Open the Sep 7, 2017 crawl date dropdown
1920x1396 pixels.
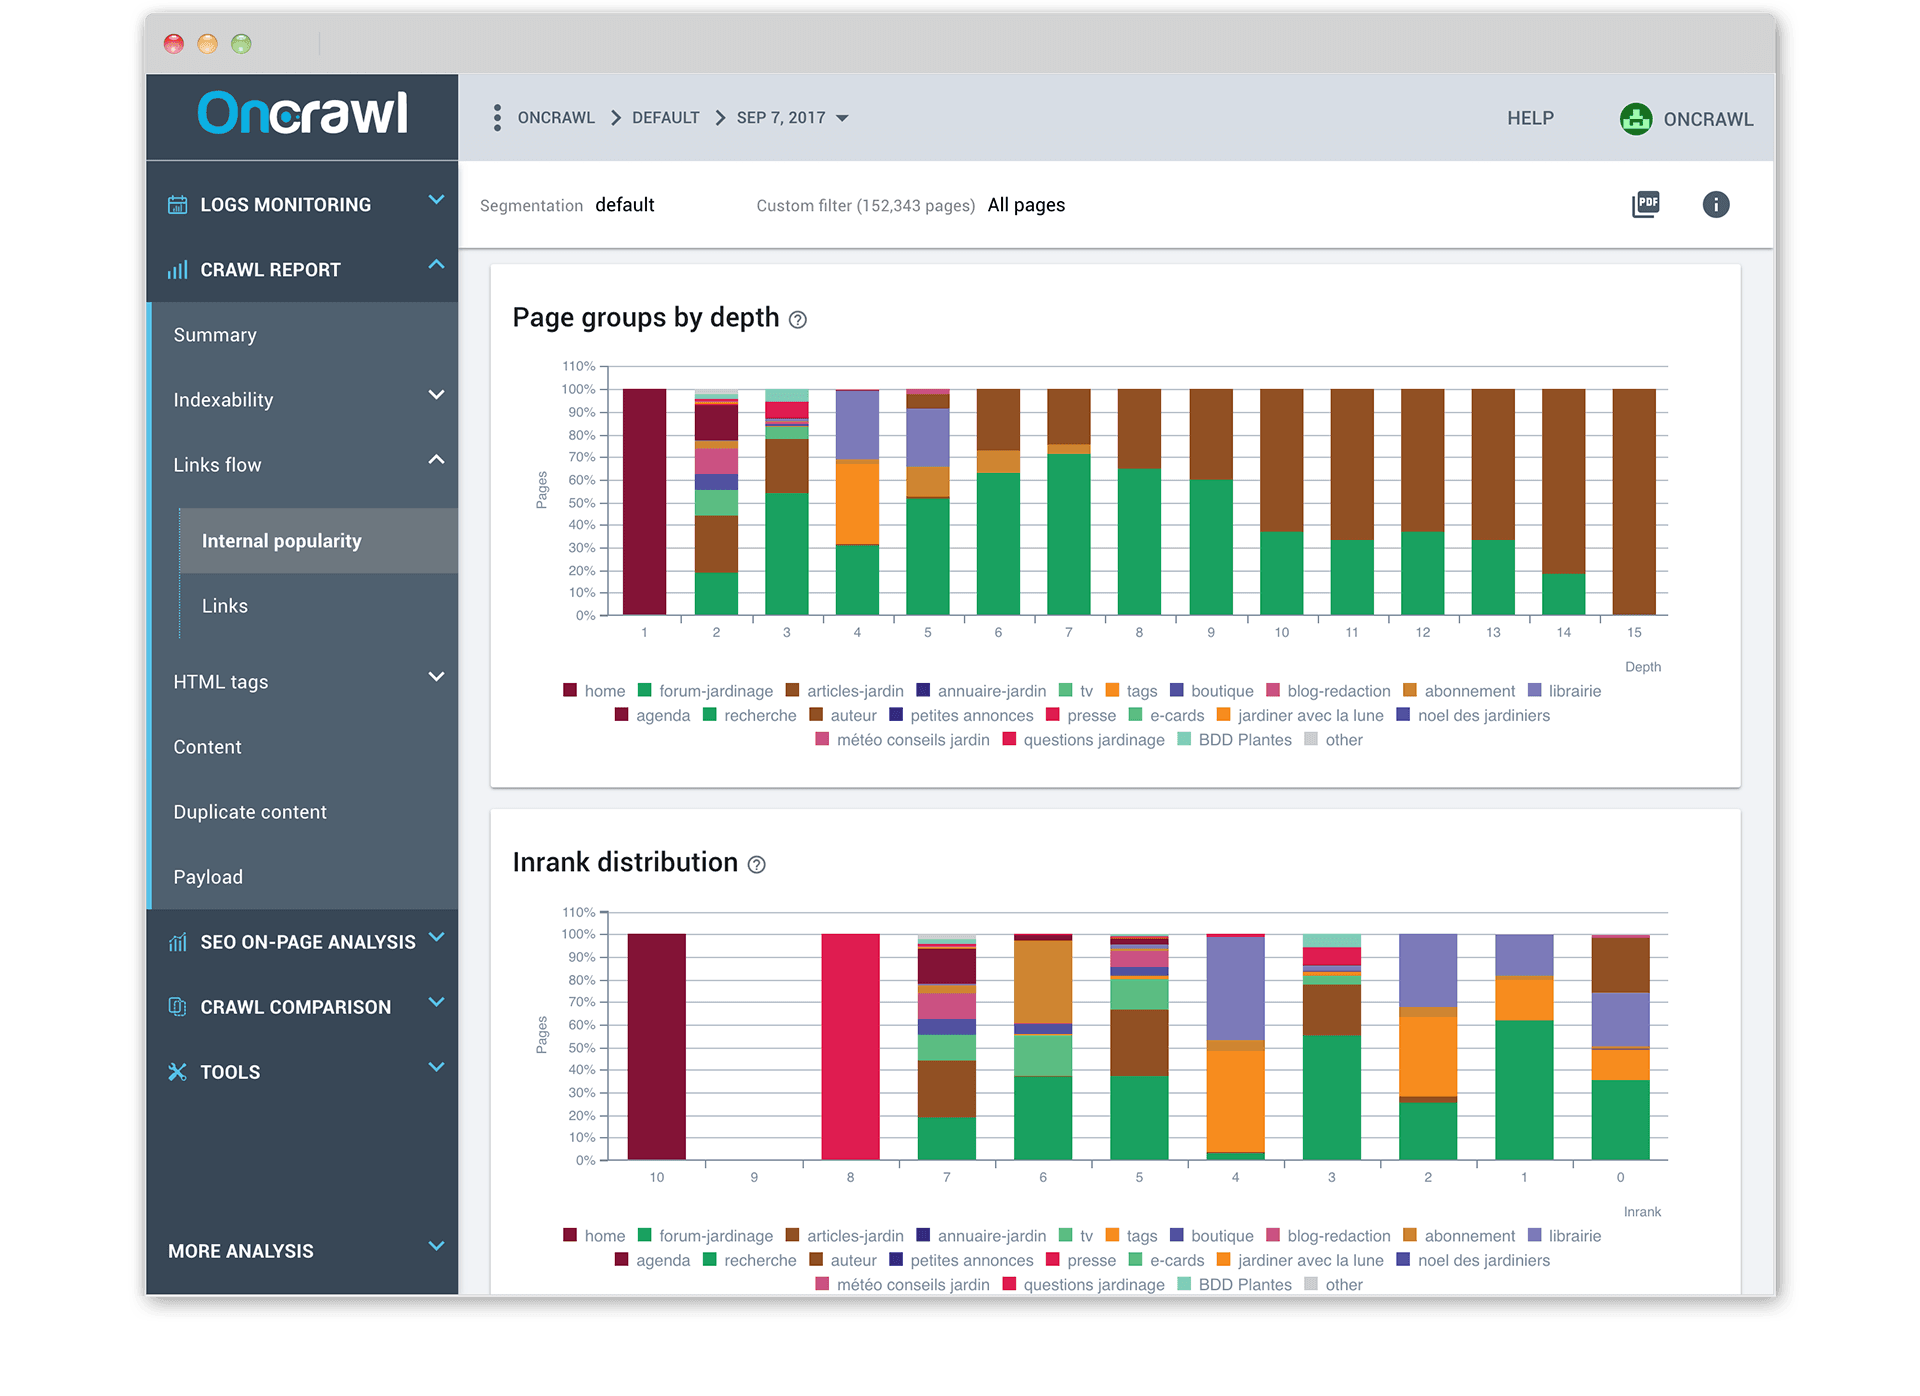792,118
